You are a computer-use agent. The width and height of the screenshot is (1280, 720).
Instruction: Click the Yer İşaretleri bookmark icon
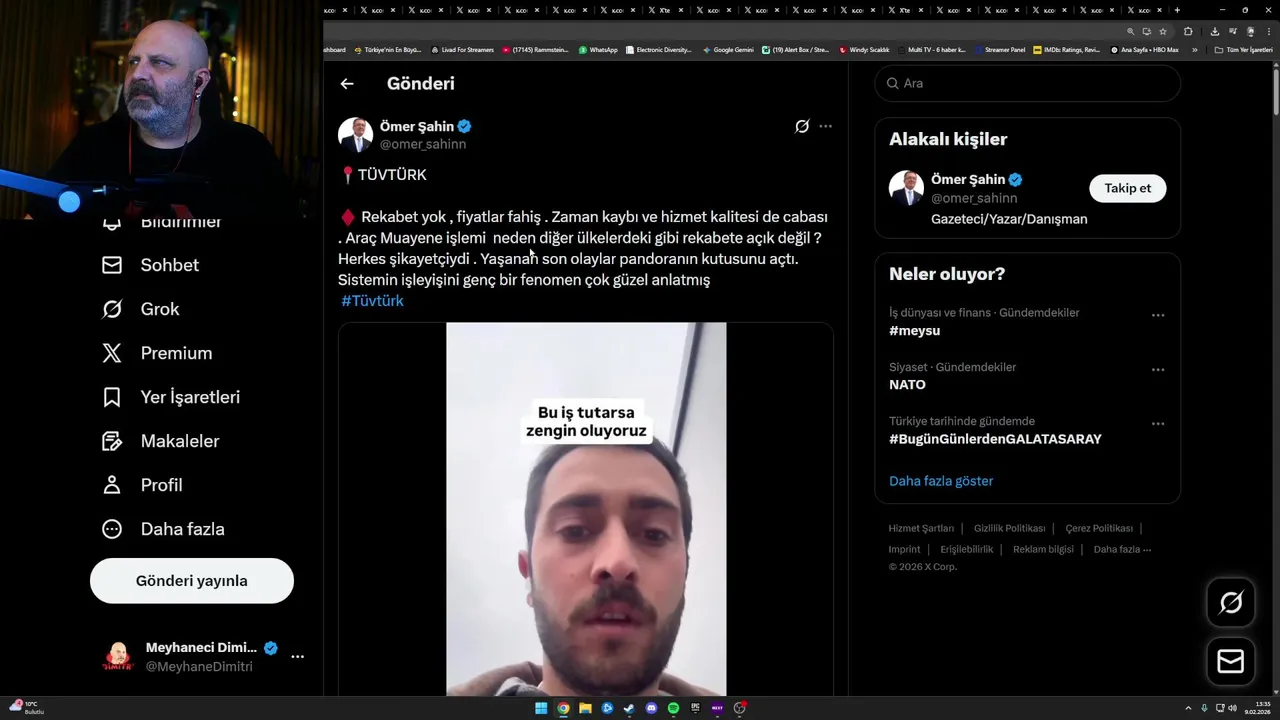[x=112, y=397]
